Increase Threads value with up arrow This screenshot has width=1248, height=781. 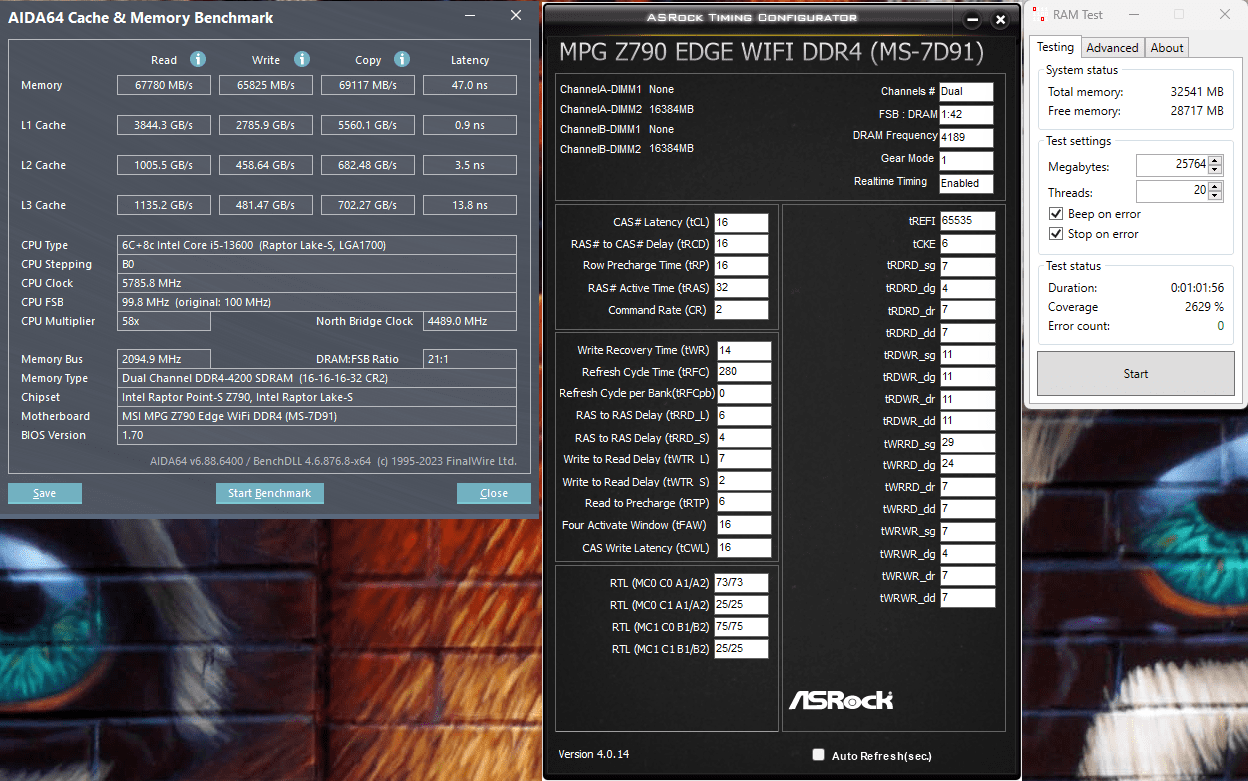pyautogui.click(x=1215, y=186)
